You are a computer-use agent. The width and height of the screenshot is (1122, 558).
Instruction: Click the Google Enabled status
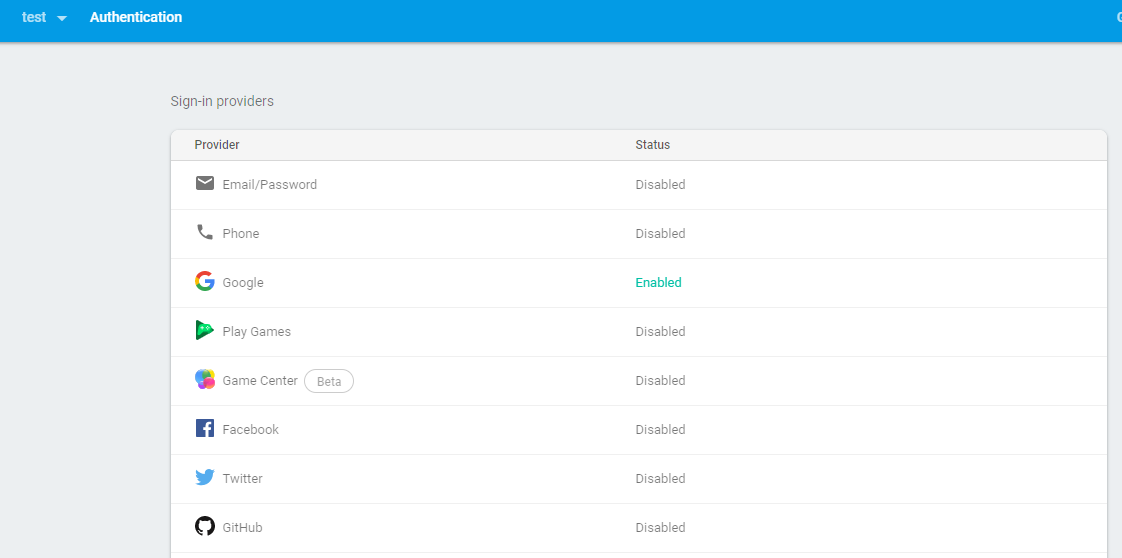(658, 283)
